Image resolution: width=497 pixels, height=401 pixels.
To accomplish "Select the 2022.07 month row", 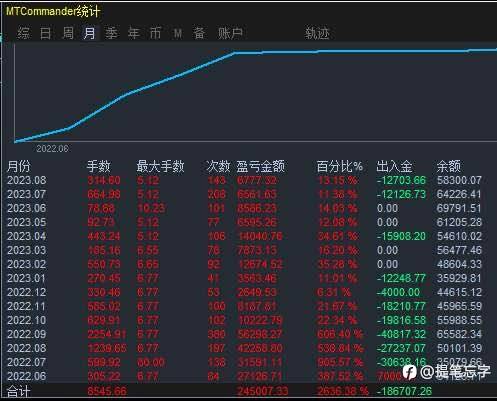I will (x=244, y=362).
